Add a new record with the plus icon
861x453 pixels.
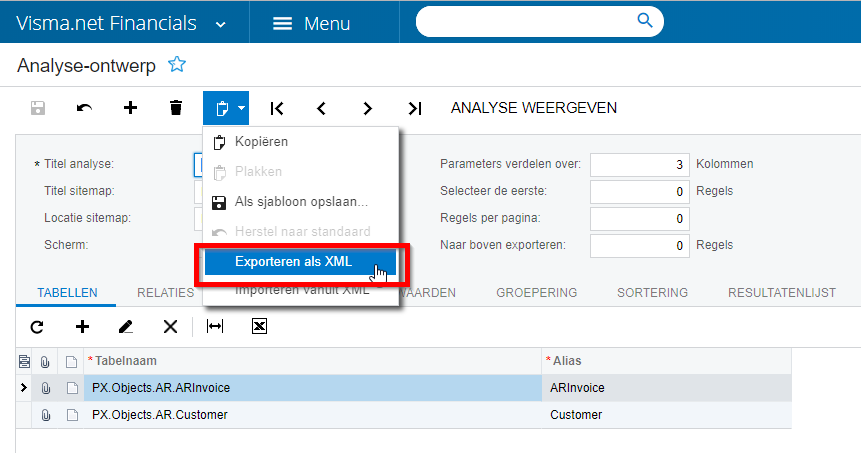pyautogui.click(x=130, y=108)
